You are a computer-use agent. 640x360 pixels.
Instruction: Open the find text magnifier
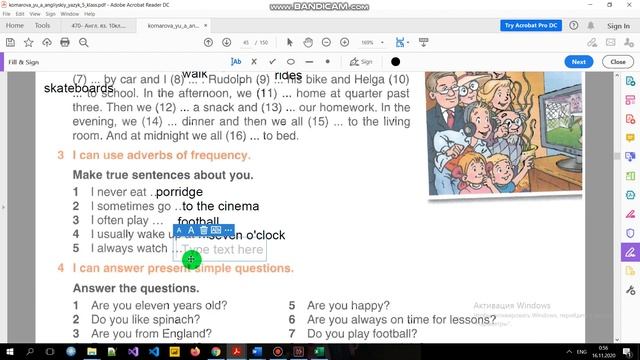point(84,42)
